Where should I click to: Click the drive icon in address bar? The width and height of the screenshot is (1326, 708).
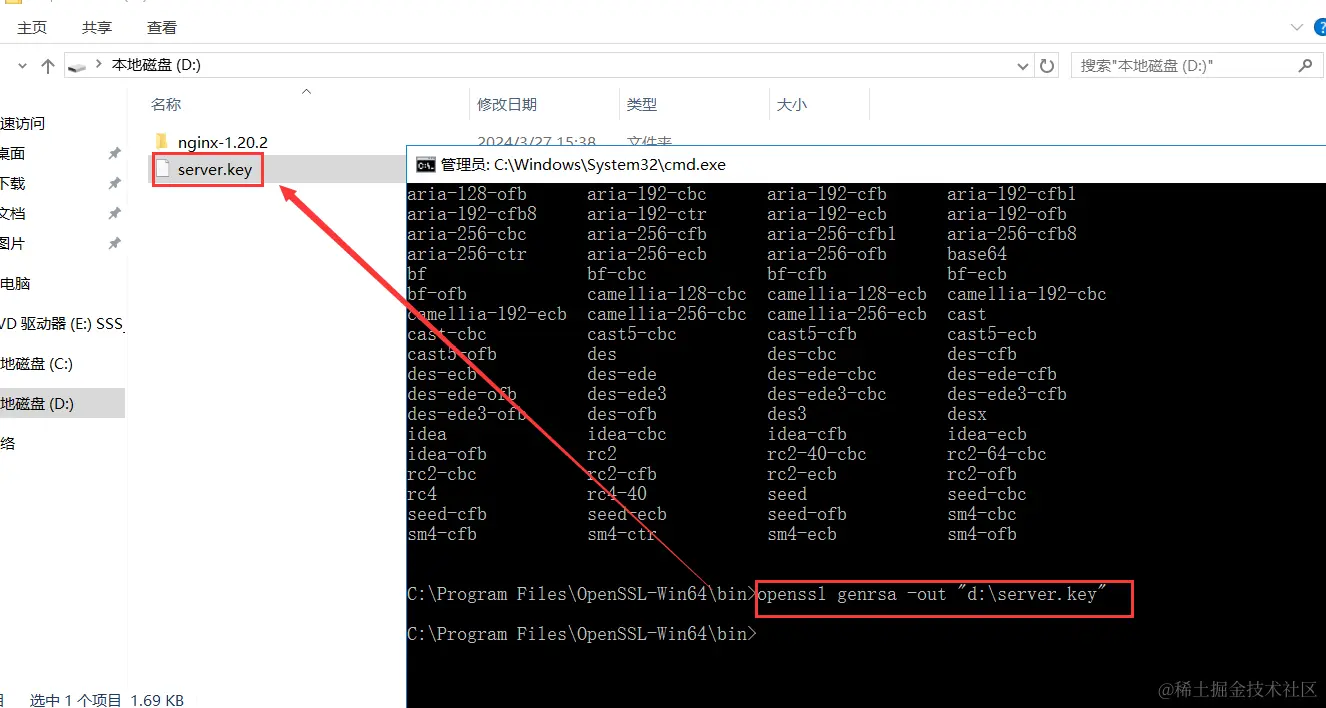(x=77, y=66)
